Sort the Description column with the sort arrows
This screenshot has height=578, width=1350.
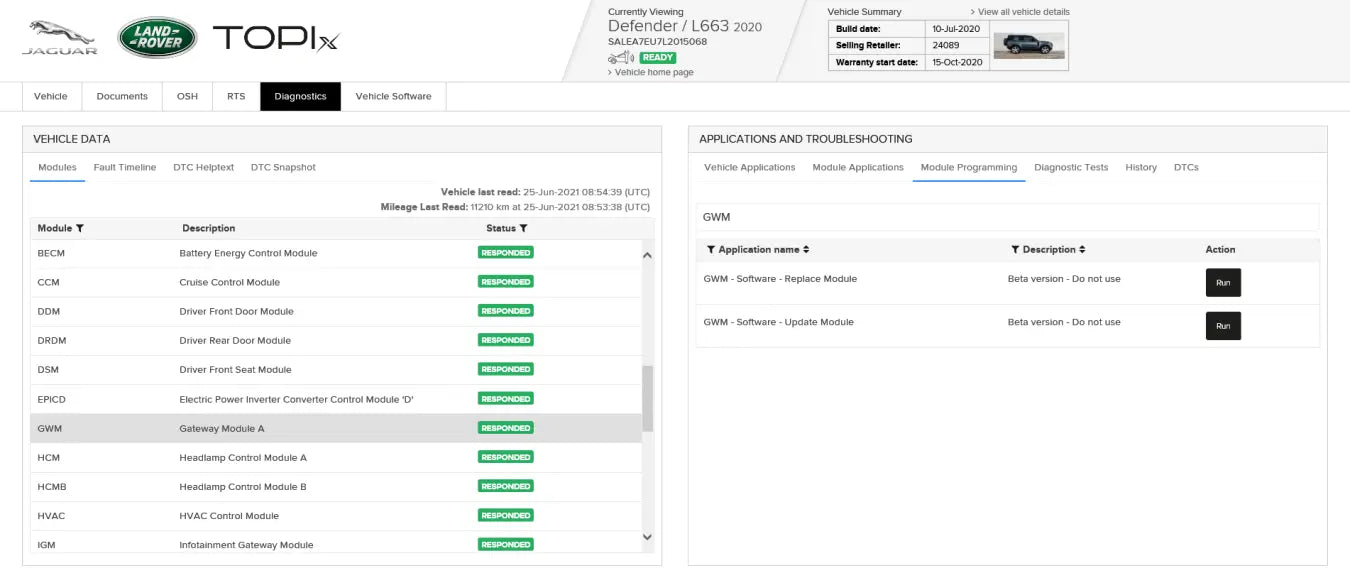1082,250
